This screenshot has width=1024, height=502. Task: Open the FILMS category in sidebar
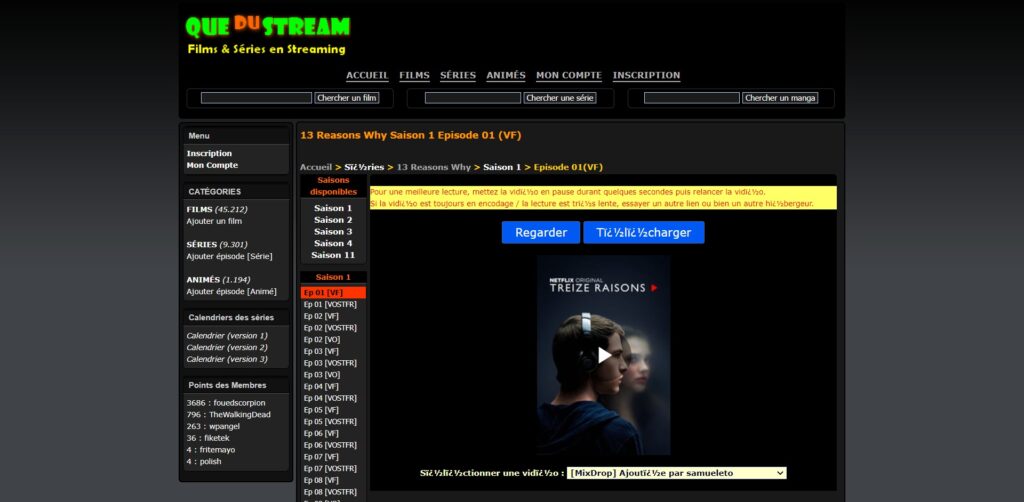tap(199, 210)
